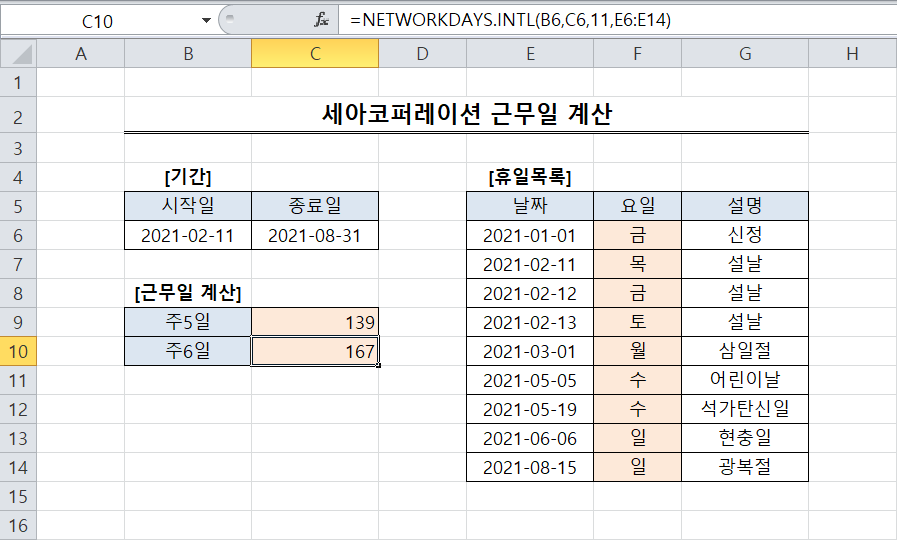The height and width of the screenshot is (540, 897).
Task: Select row 1 header
Action: pyautogui.click(x=18, y=83)
